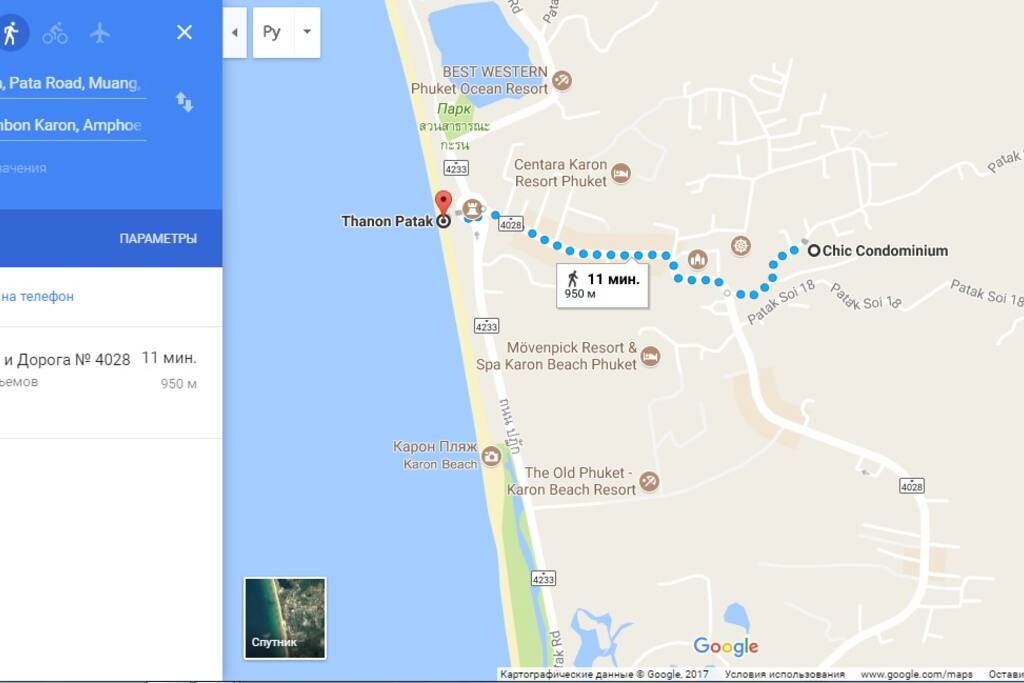Click the Карон Пляж camera icon
The width and height of the screenshot is (1024, 683).
[x=491, y=456]
